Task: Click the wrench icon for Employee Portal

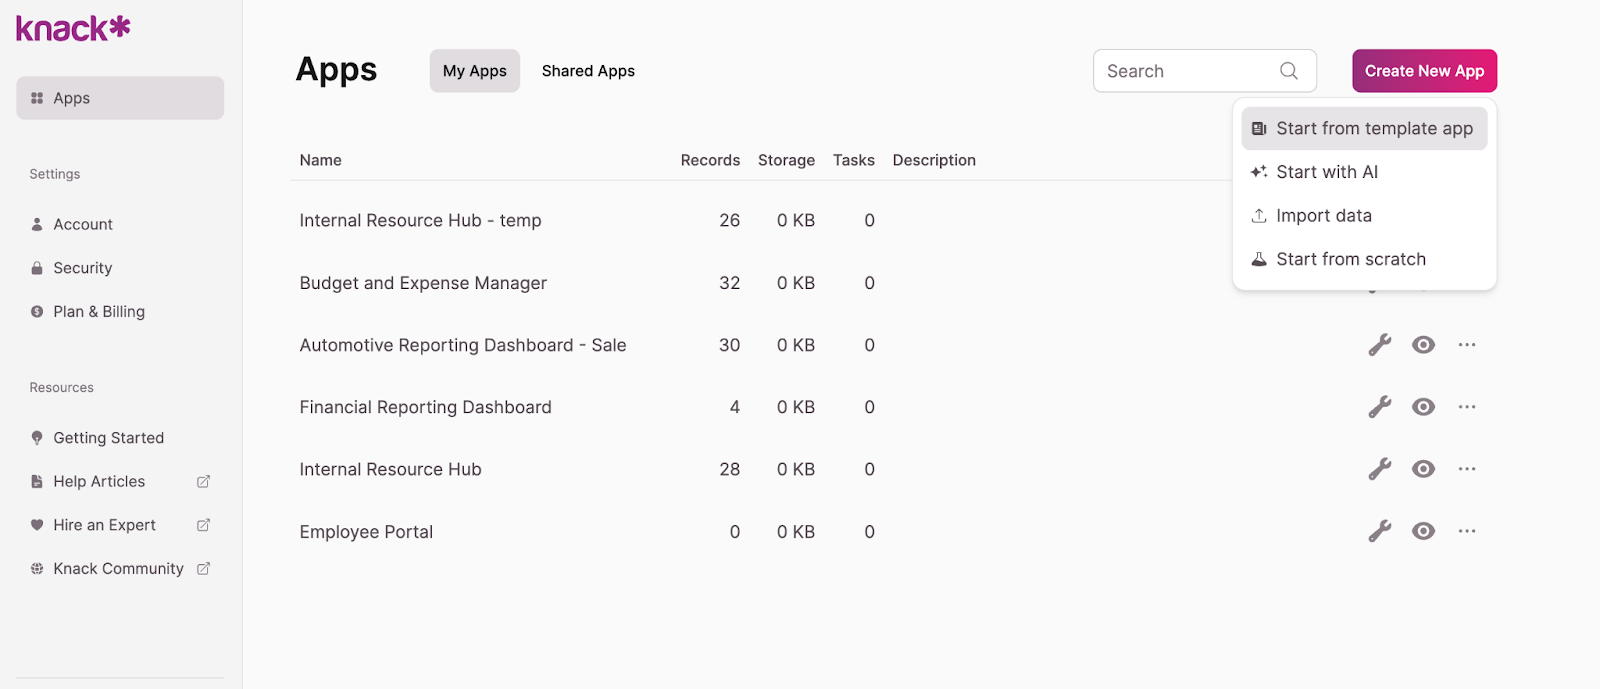Action: click(x=1380, y=531)
